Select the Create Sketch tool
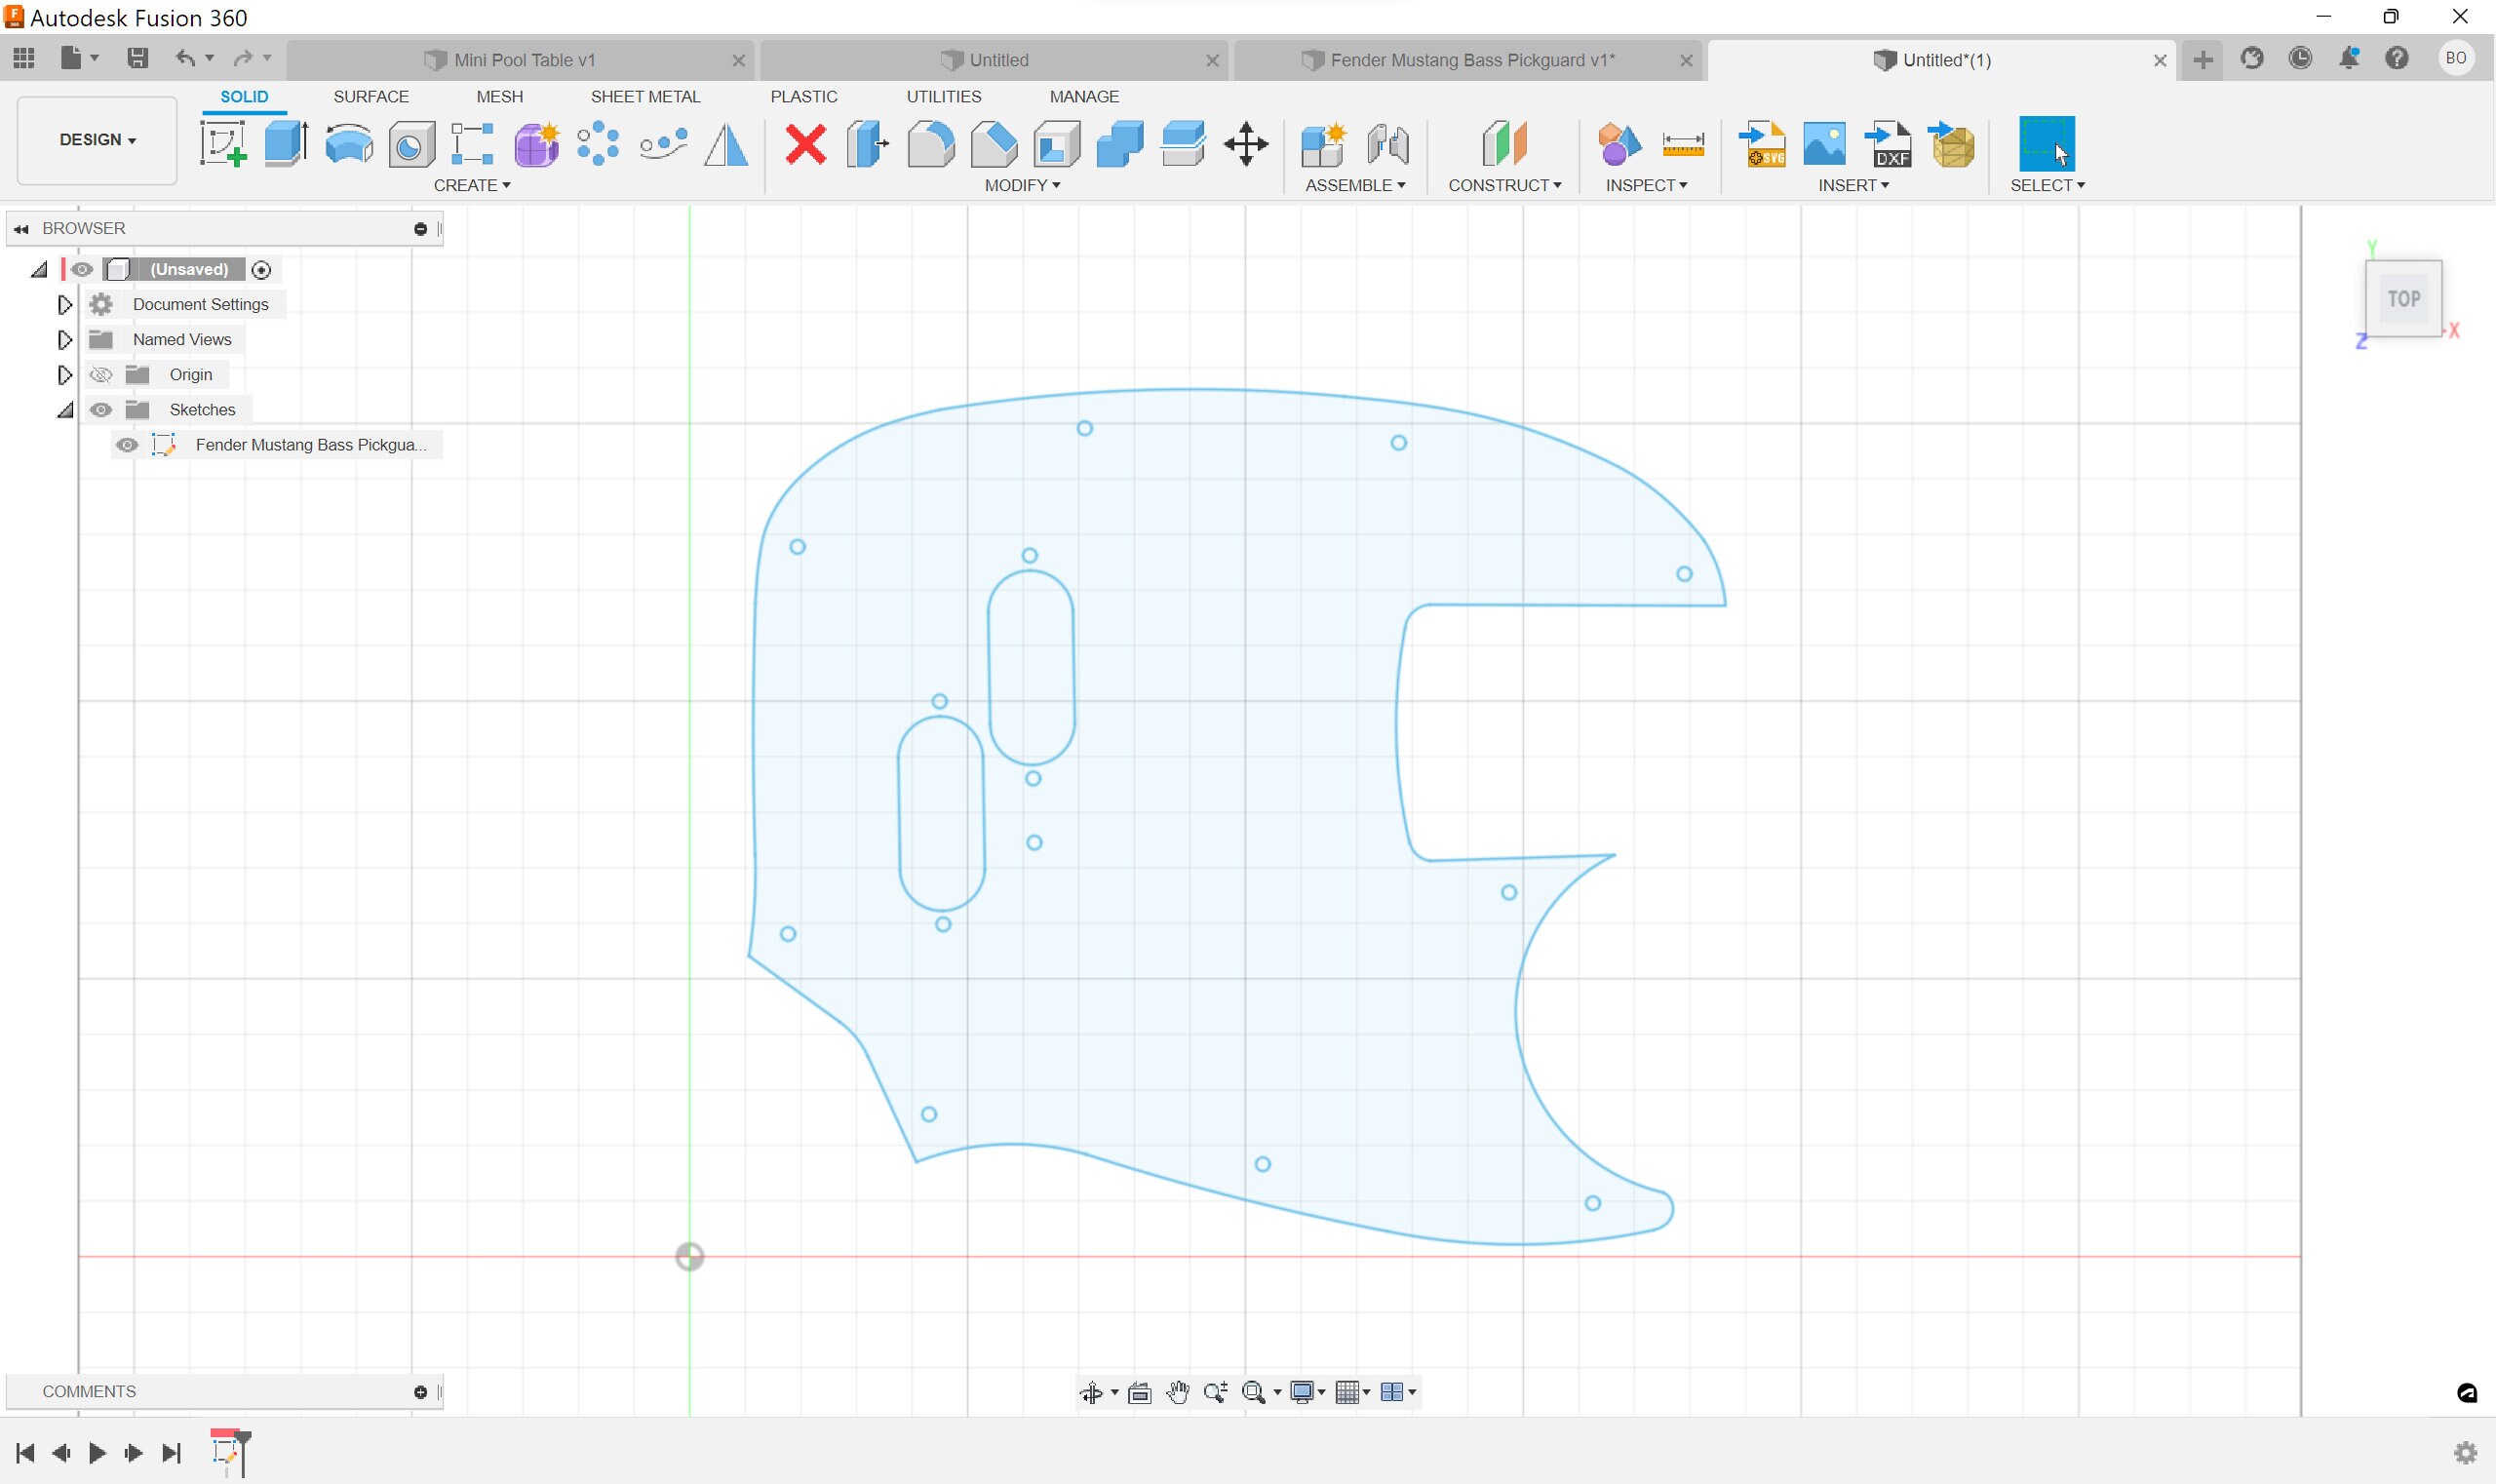 click(224, 143)
